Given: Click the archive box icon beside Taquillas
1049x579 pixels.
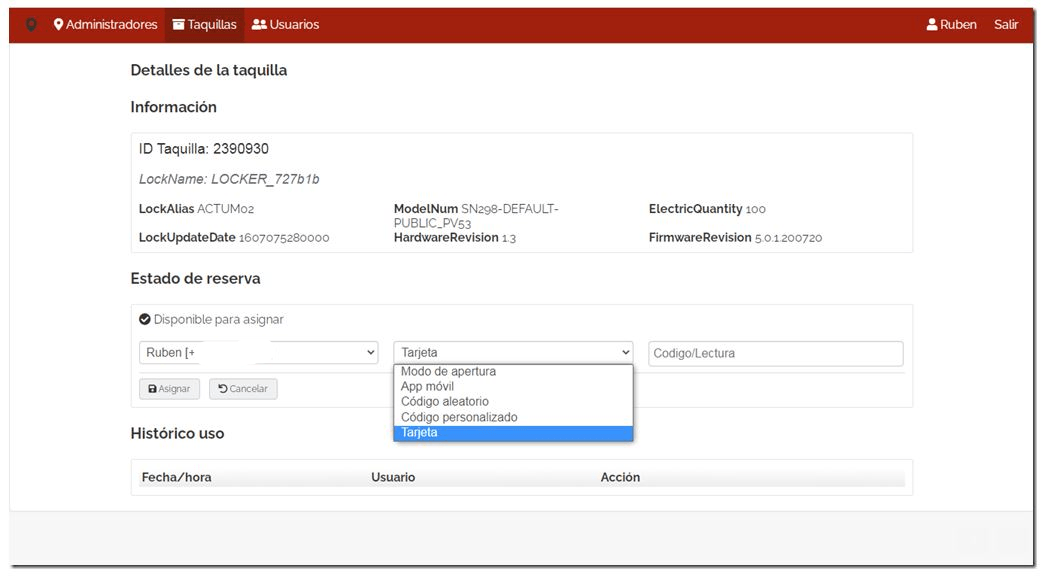Looking at the screenshot, I should [178, 25].
